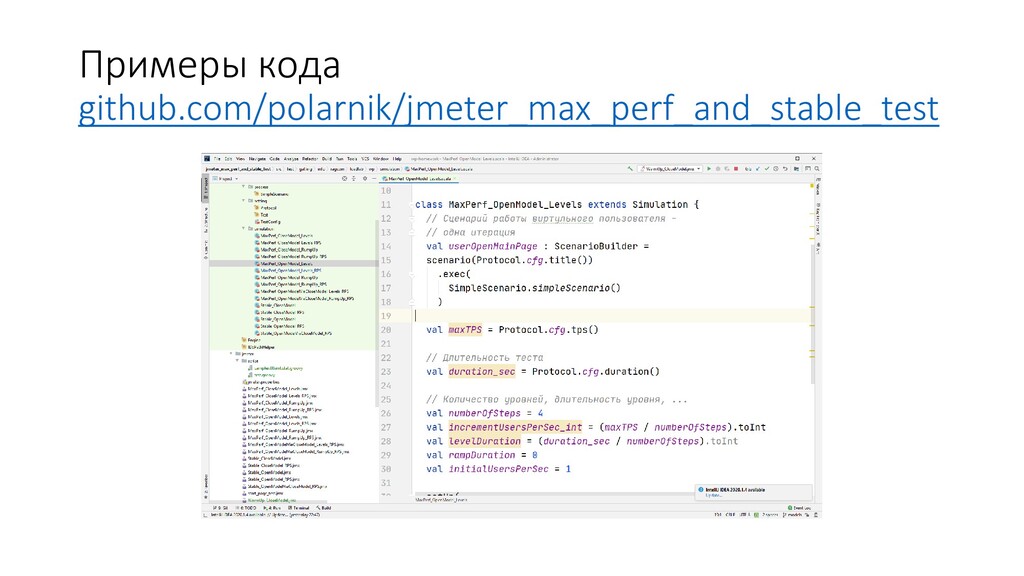Click the numberOfSteps variable on line 26
The image size is (1024, 576).
point(485,413)
